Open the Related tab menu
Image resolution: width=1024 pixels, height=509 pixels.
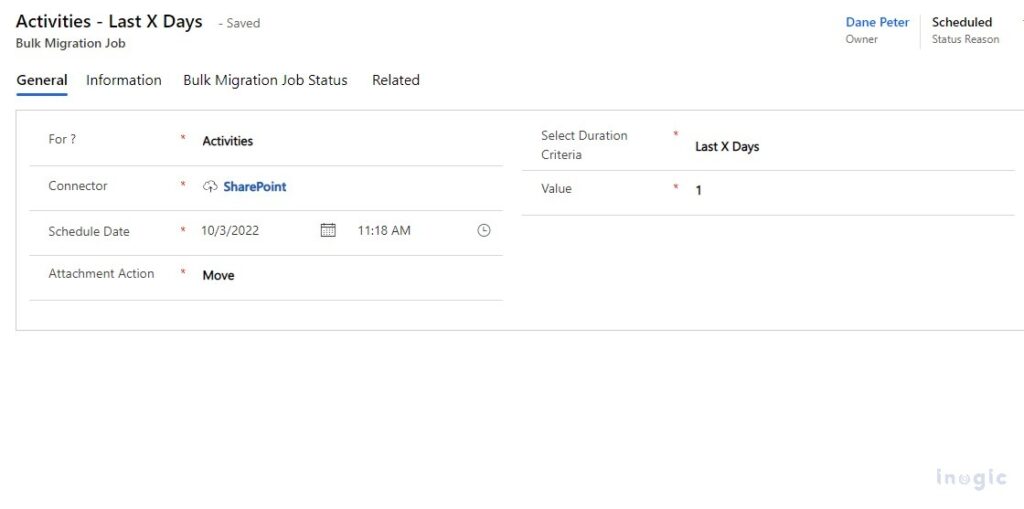(x=396, y=80)
